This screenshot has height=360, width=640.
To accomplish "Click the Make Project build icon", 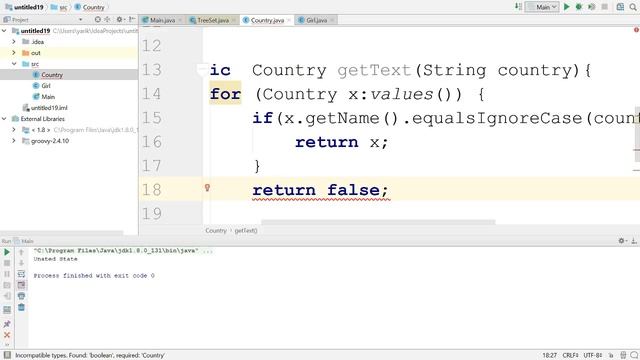I will (x=518, y=7).
